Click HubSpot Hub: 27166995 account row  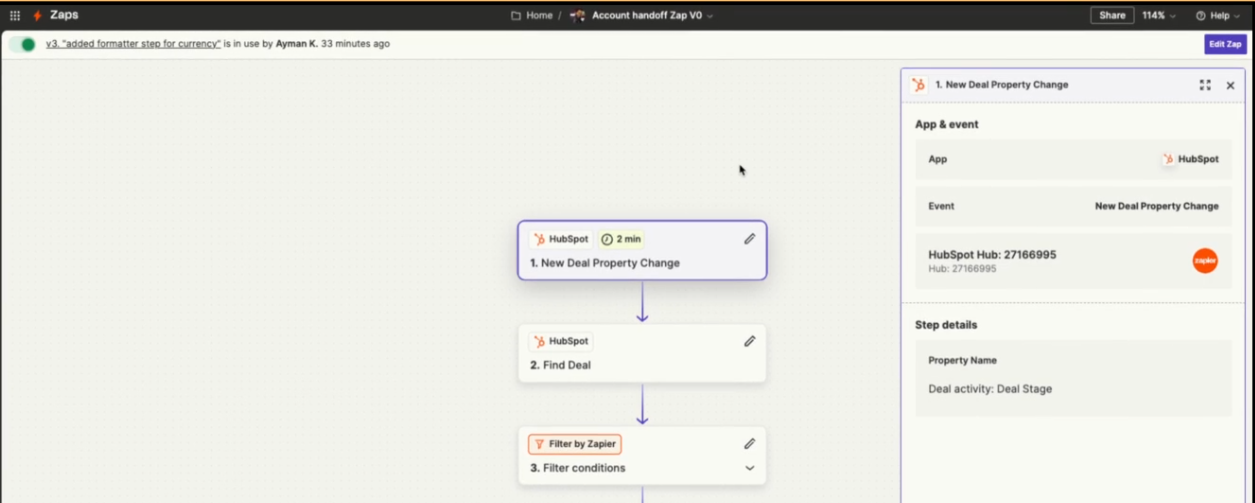click(x=1073, y=261)
